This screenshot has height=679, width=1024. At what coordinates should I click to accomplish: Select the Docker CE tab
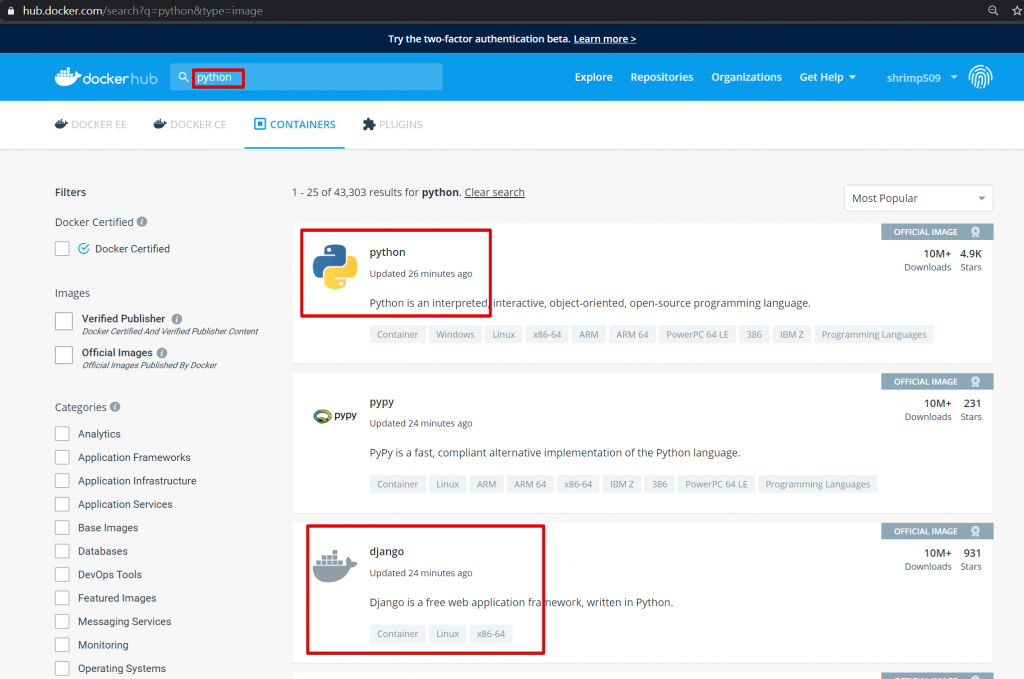coord(190,124)
